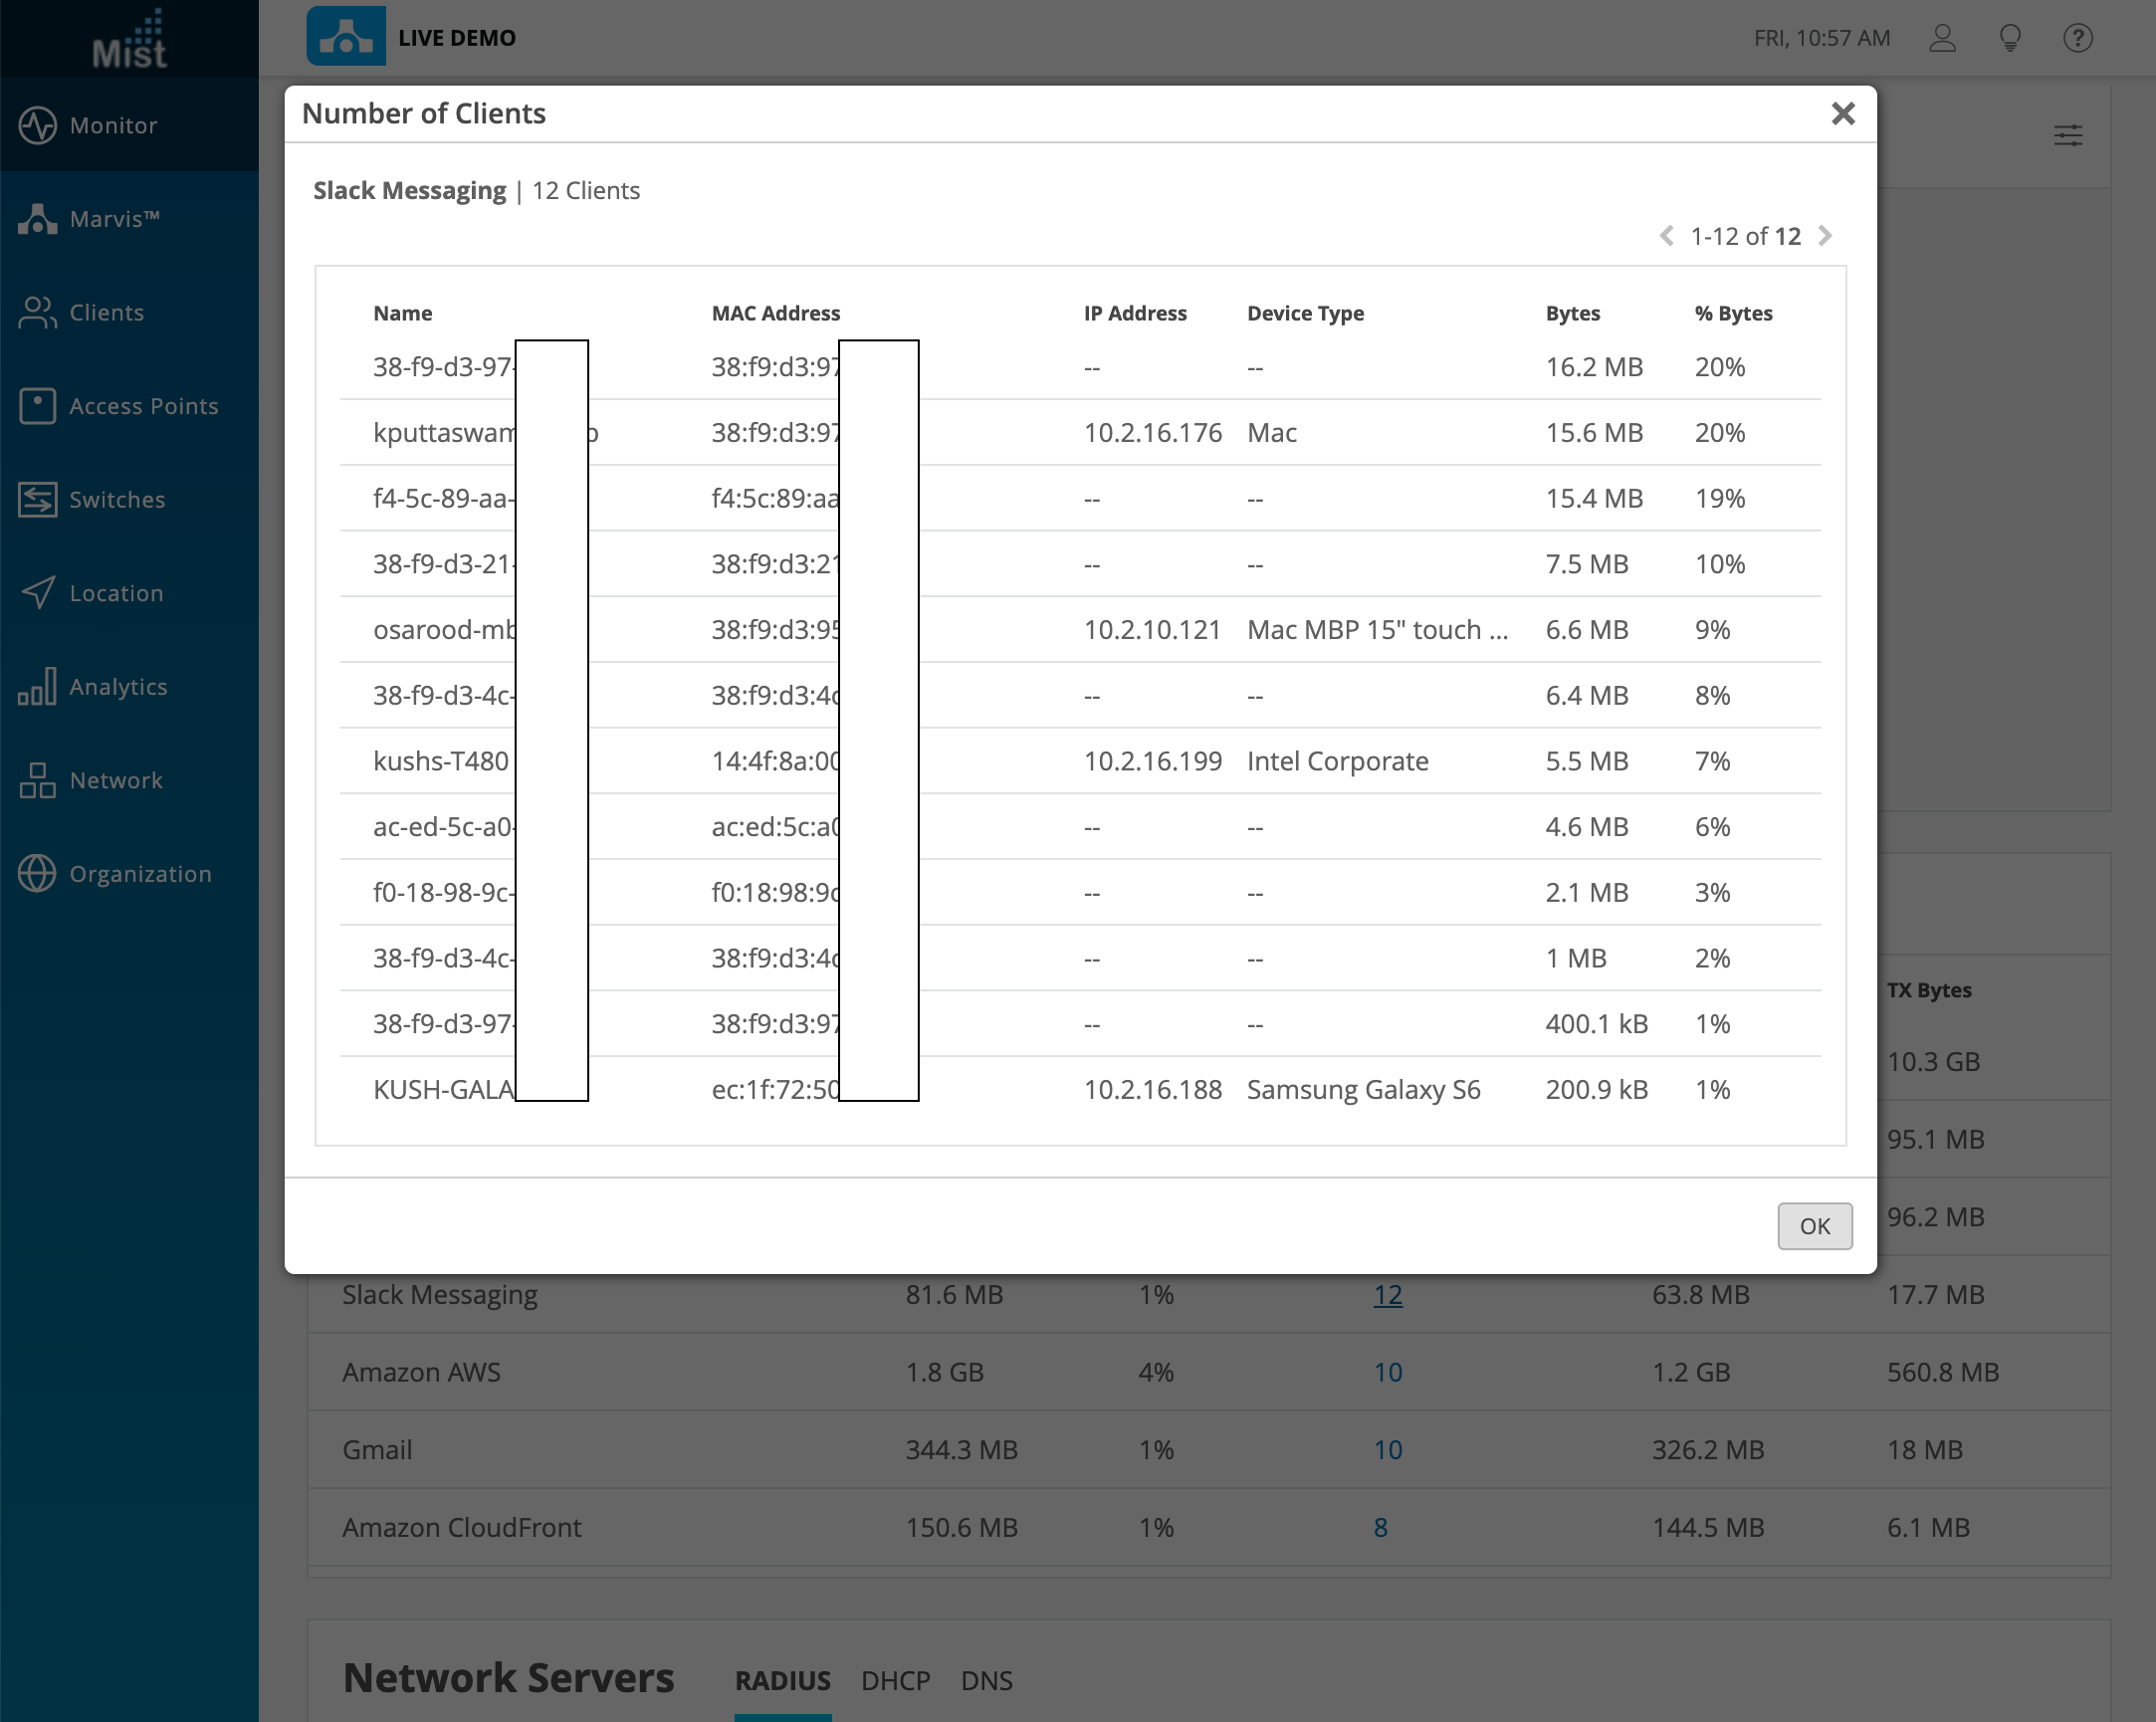Go to previous page of clients
Viewport: 2156px width, 1722px height.
[x=1666, y=236]
